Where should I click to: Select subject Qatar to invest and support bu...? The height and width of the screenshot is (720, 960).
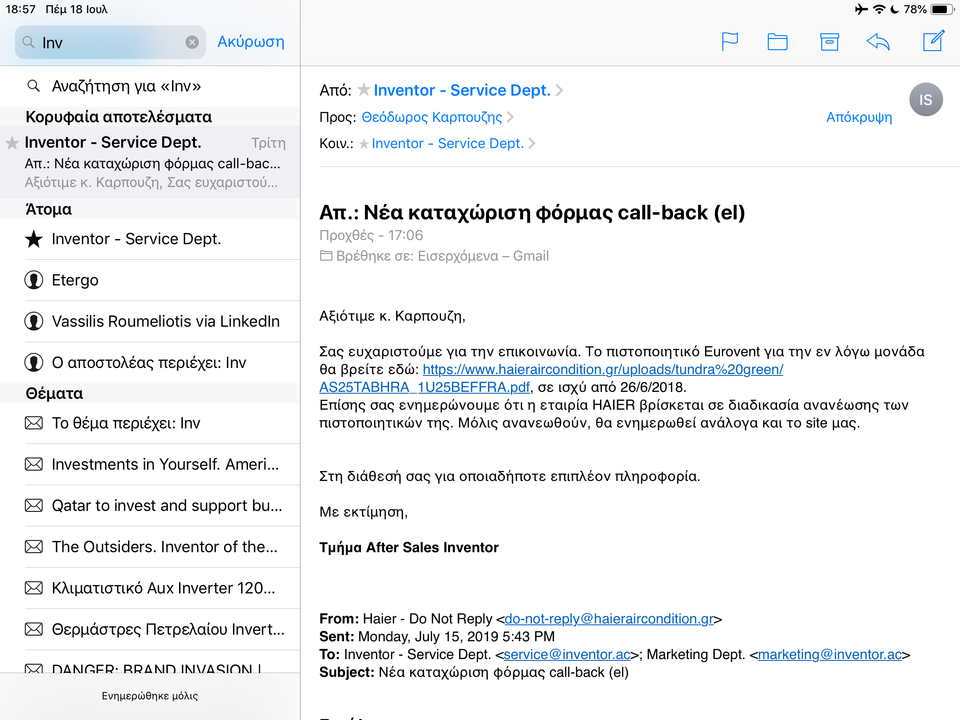click(x=150, y=505)
